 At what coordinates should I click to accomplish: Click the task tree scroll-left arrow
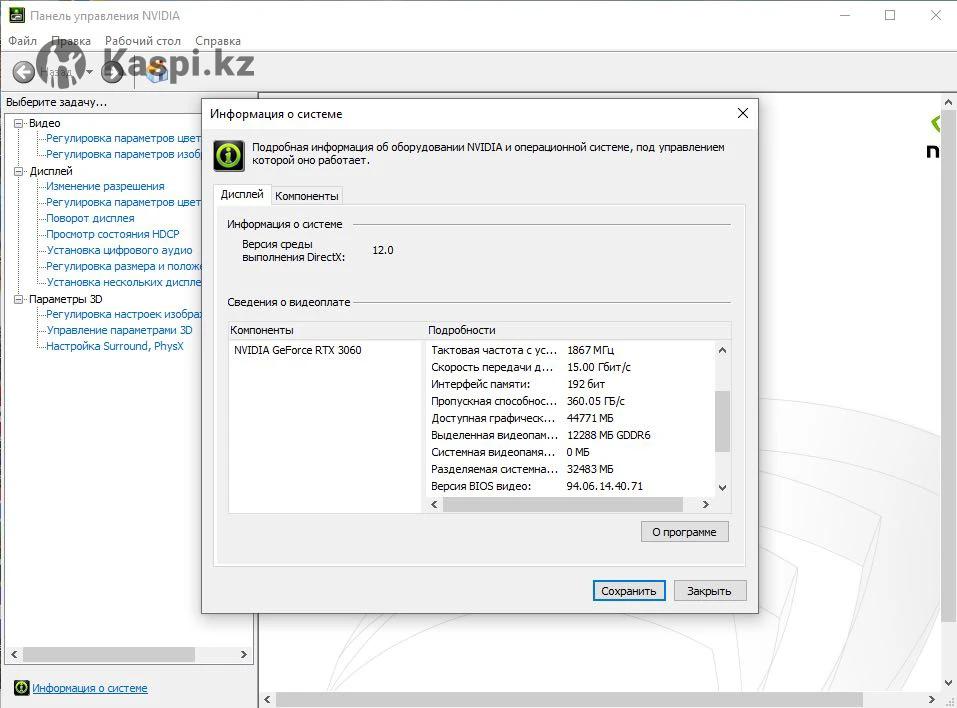(14, 654)
